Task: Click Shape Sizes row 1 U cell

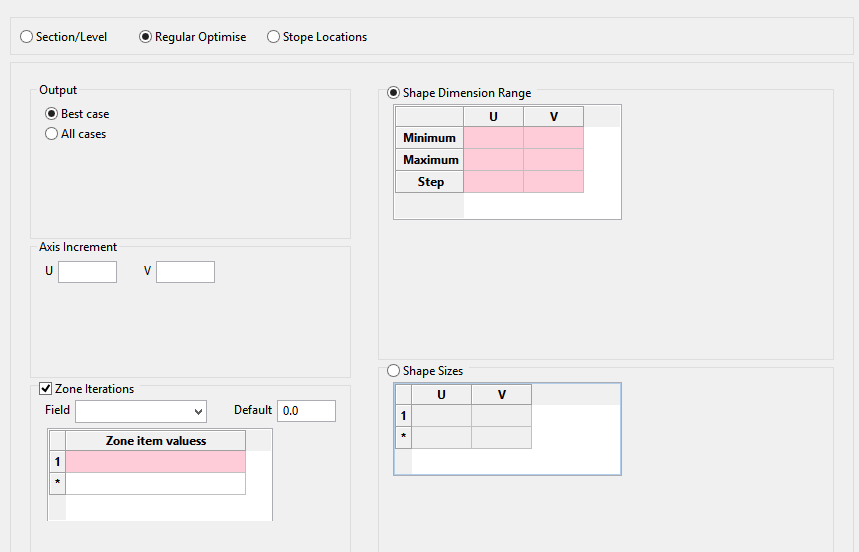Action: [x=441, y=416]
